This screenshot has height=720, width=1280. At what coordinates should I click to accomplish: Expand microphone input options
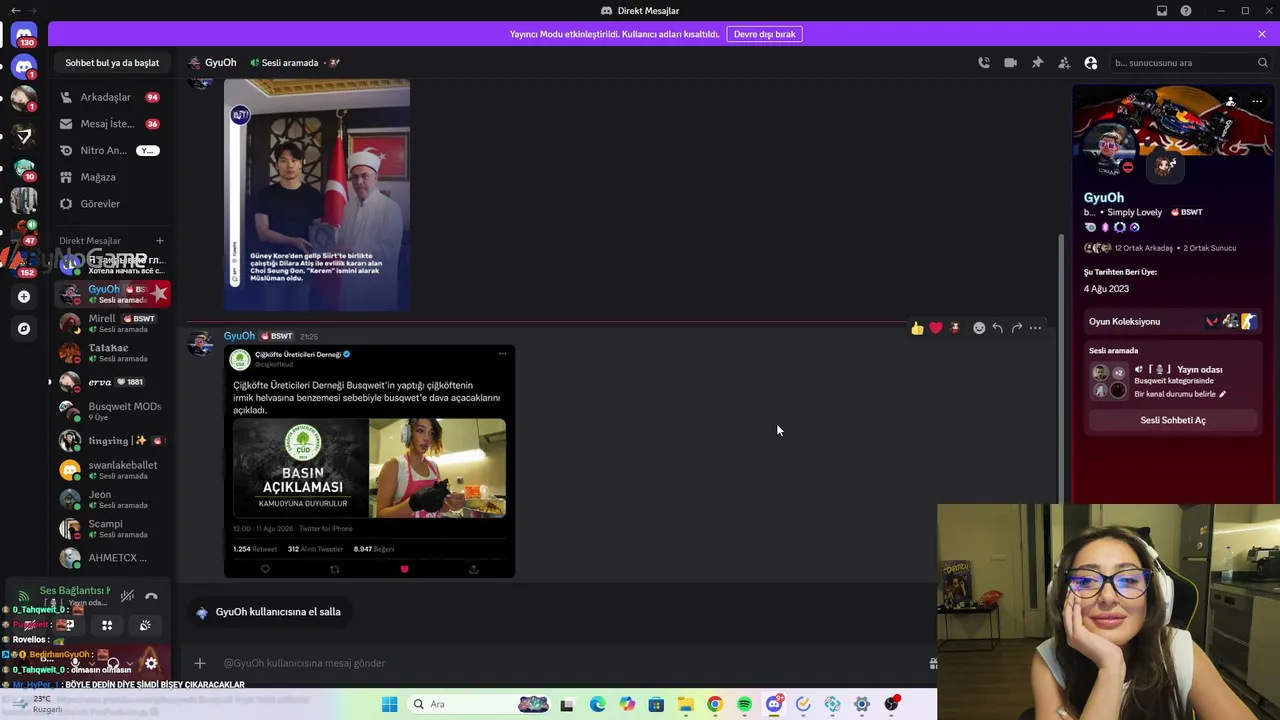[x=90, y=663]
